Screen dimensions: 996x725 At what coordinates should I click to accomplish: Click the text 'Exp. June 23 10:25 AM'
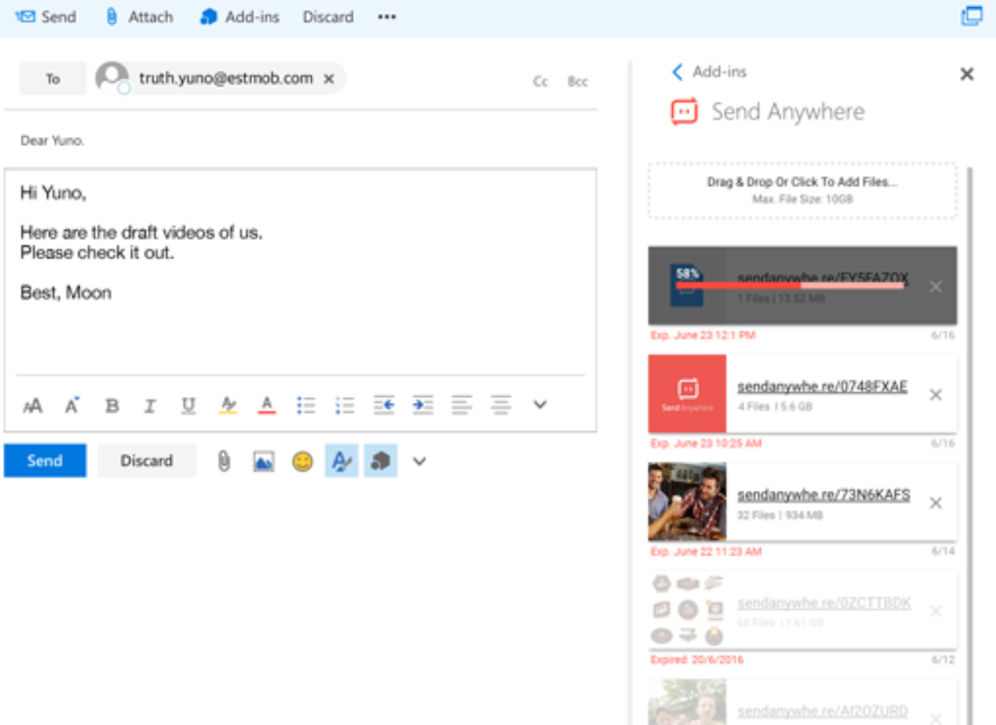[x=706, y=444]
